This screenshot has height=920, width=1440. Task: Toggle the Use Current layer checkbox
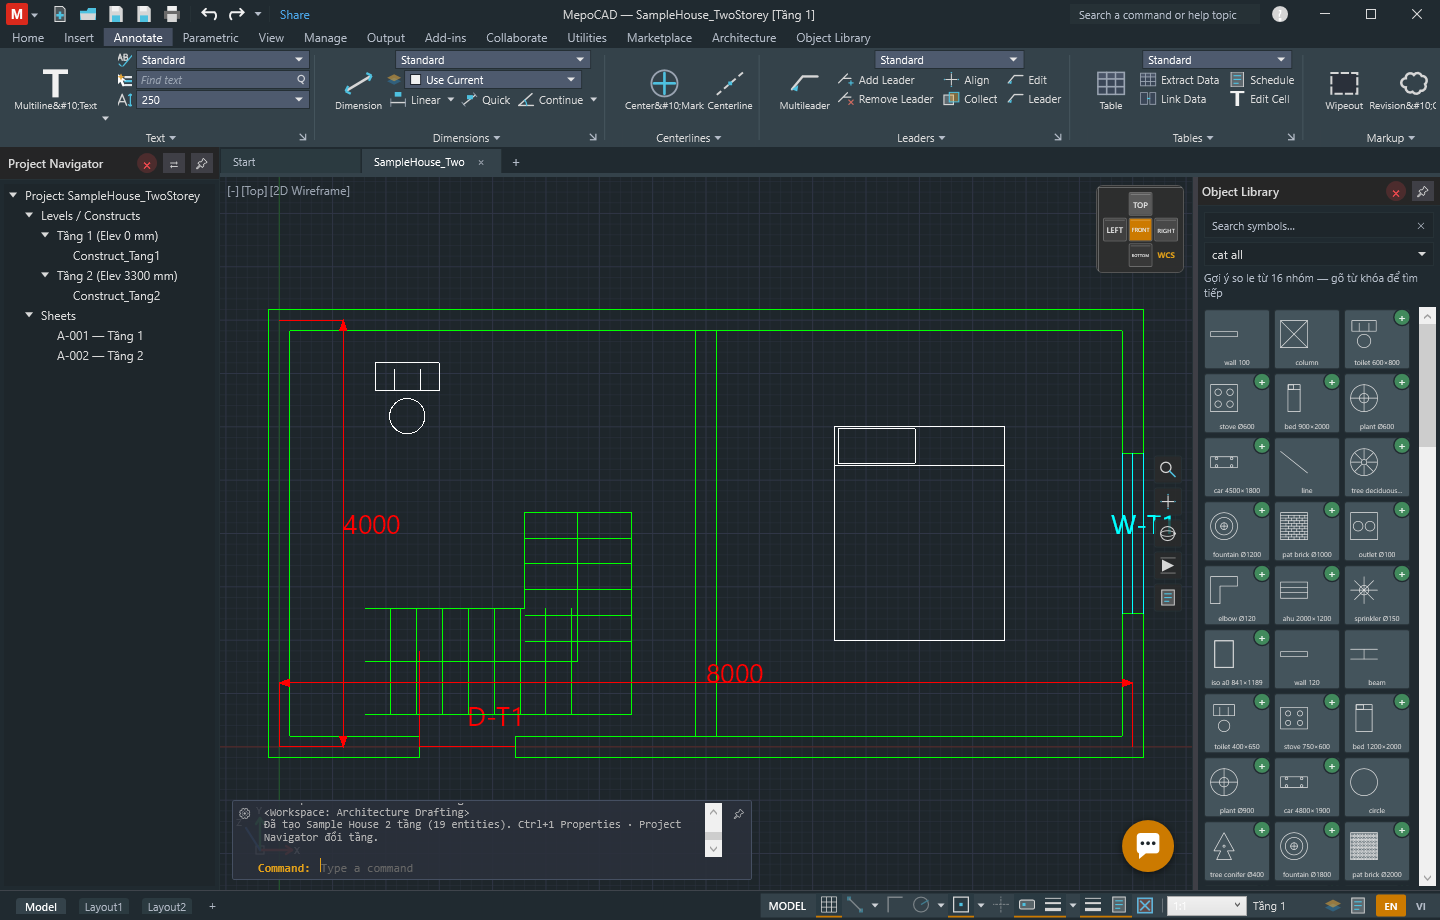click(415, 80)
